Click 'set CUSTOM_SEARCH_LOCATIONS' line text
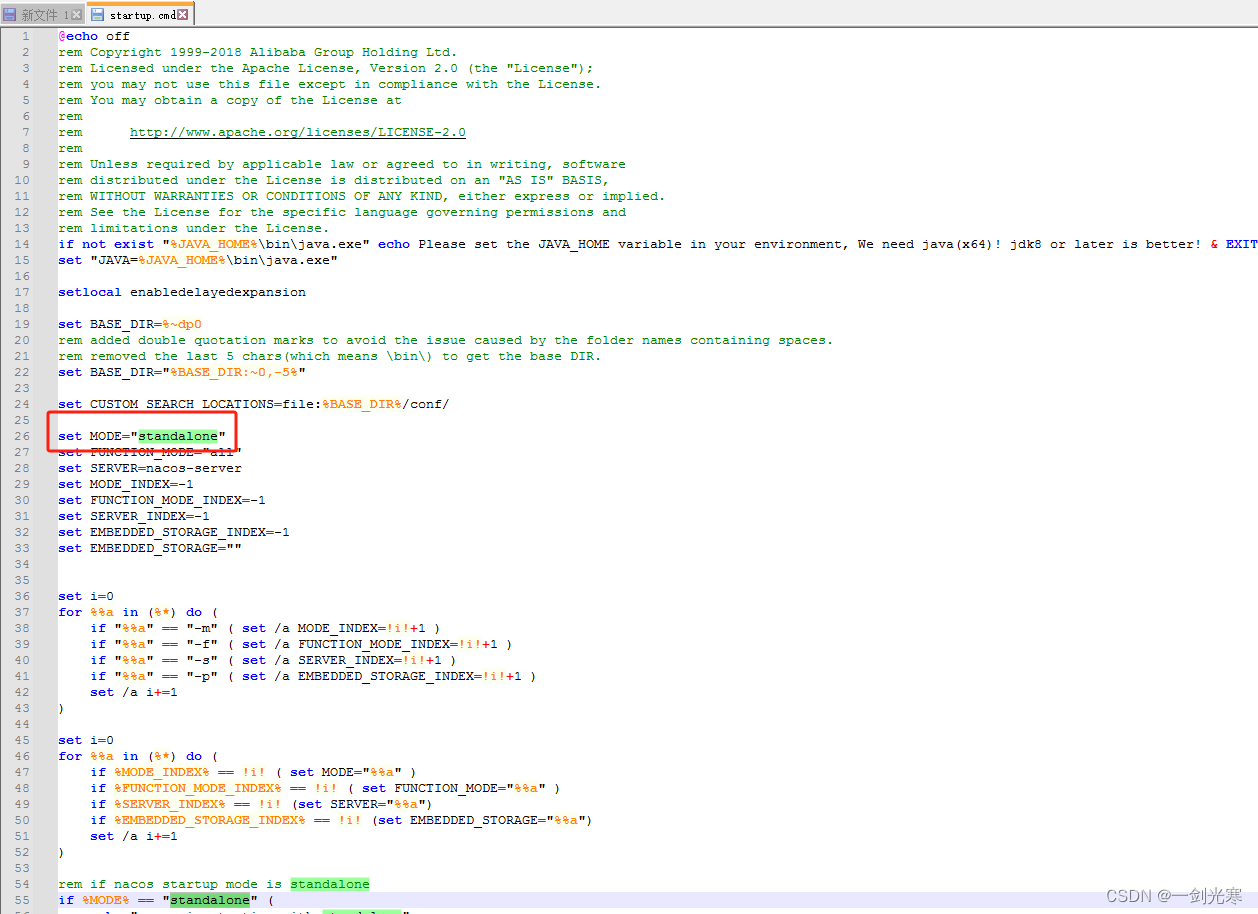This screenshot has height=914, width=1258. click(254, 404)
